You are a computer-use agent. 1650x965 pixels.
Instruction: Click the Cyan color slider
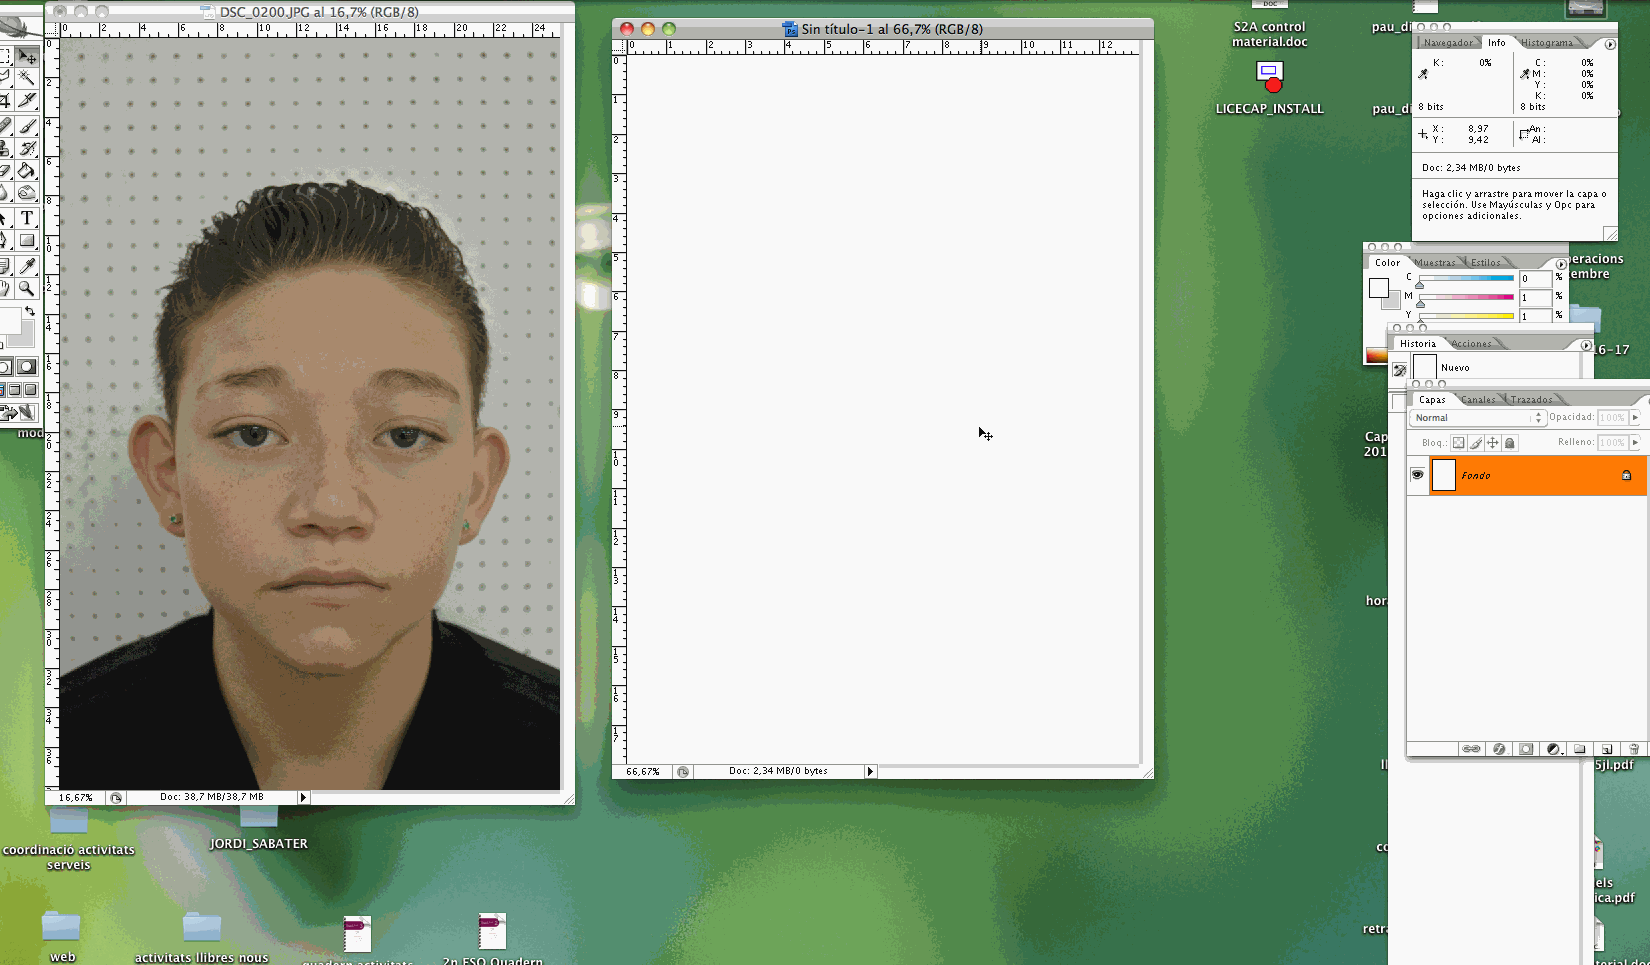tap(1466, 278)
